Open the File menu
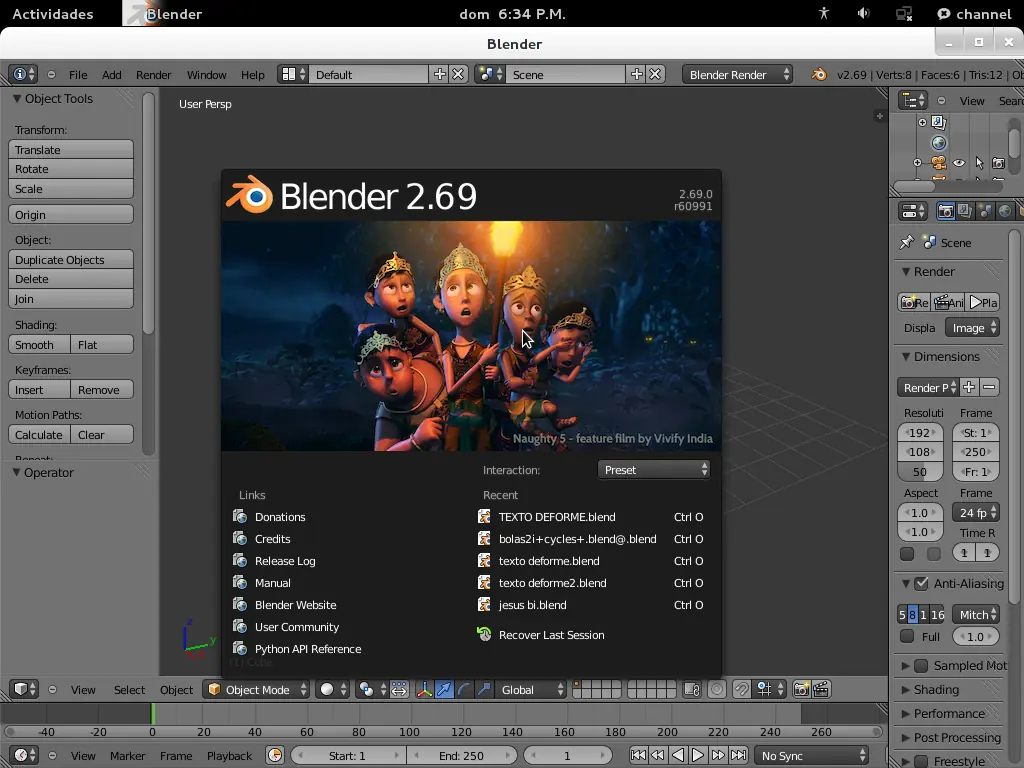 (78, 74)
